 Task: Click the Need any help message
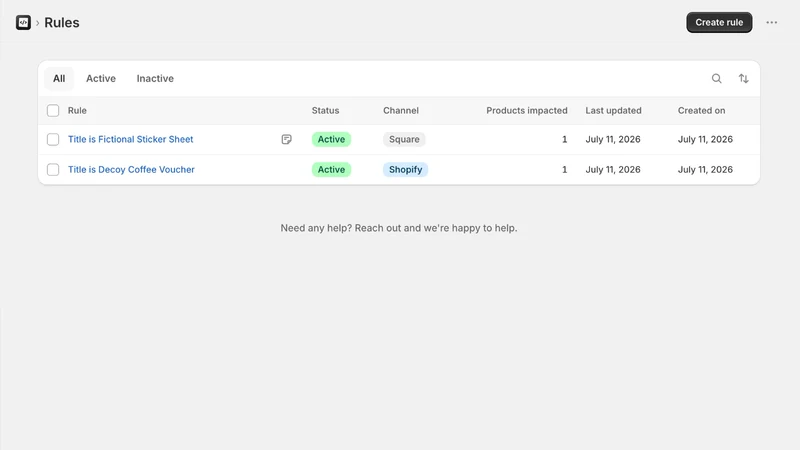click(x=398, y=228)
